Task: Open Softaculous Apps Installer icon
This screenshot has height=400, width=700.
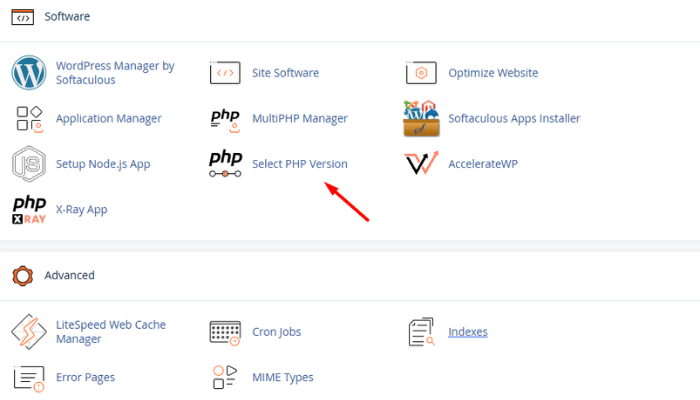Action: pos(421,118)
